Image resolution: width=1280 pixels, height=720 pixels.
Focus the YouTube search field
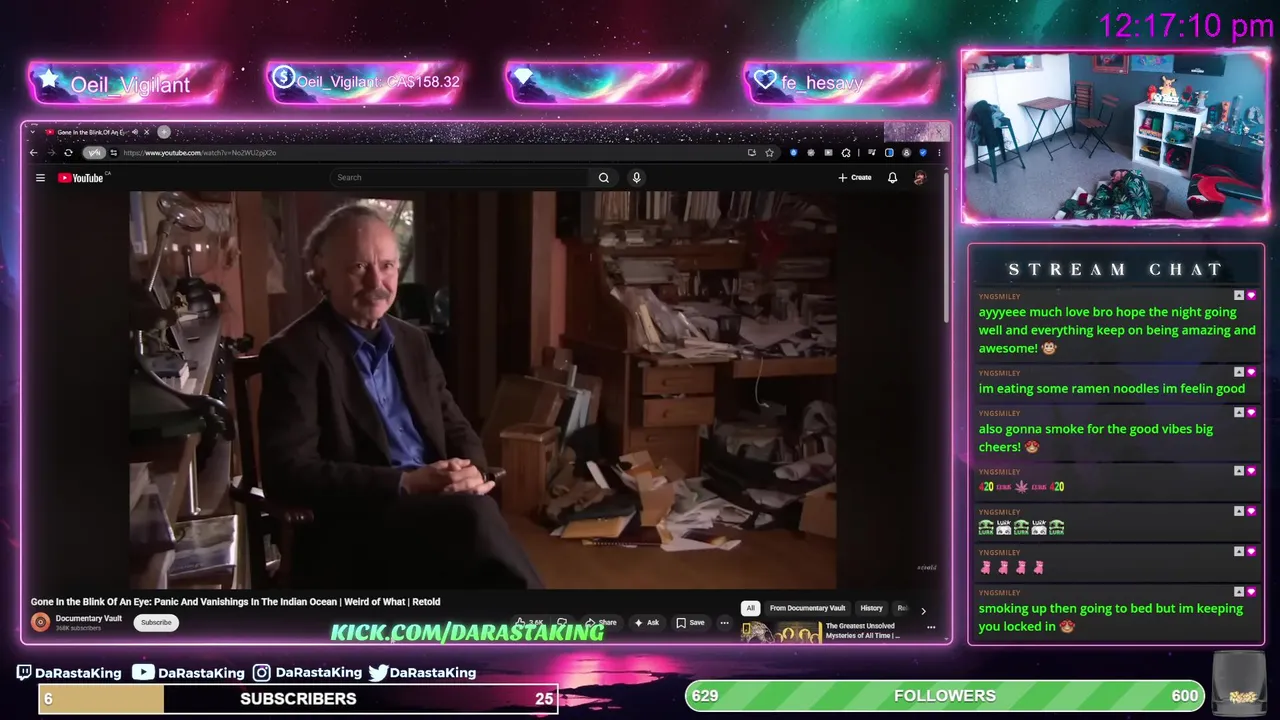click(x=461, y=177)
